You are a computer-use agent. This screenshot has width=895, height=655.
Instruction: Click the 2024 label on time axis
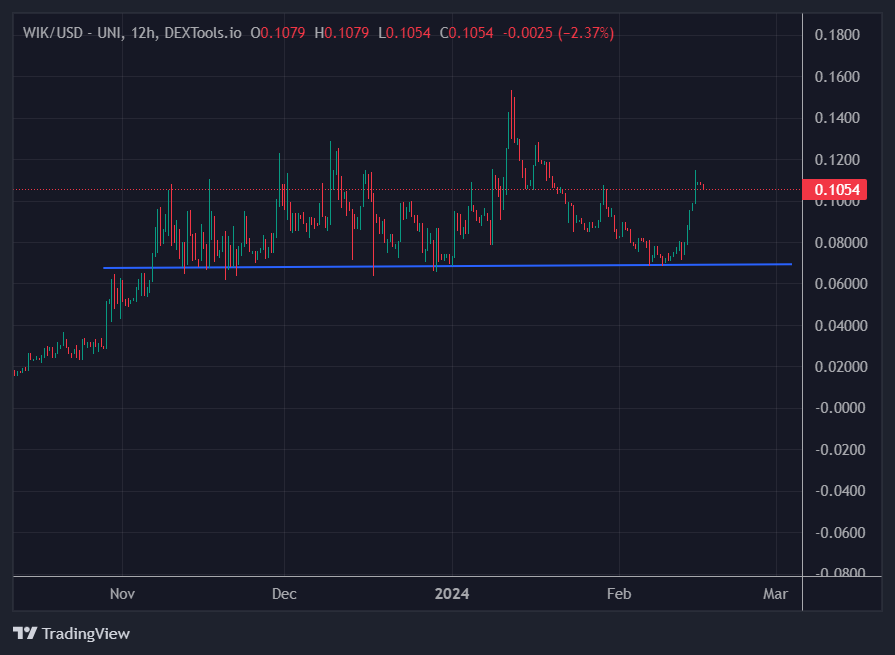(452, 594)
